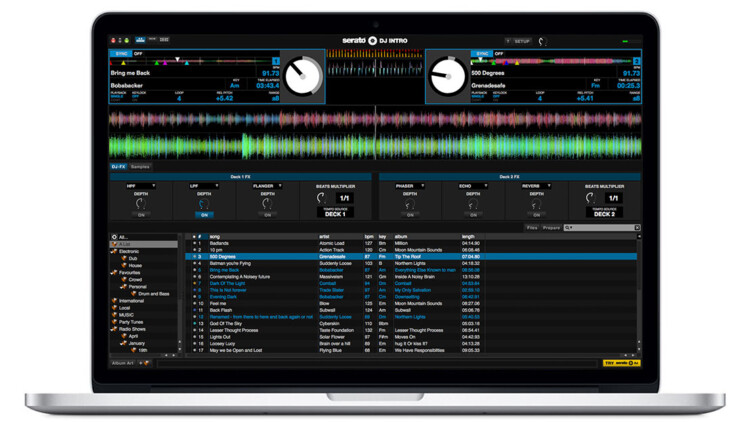Click DECK 2 tempo source button
Viewport: 750px width, 422px height.
click(604, 214)
